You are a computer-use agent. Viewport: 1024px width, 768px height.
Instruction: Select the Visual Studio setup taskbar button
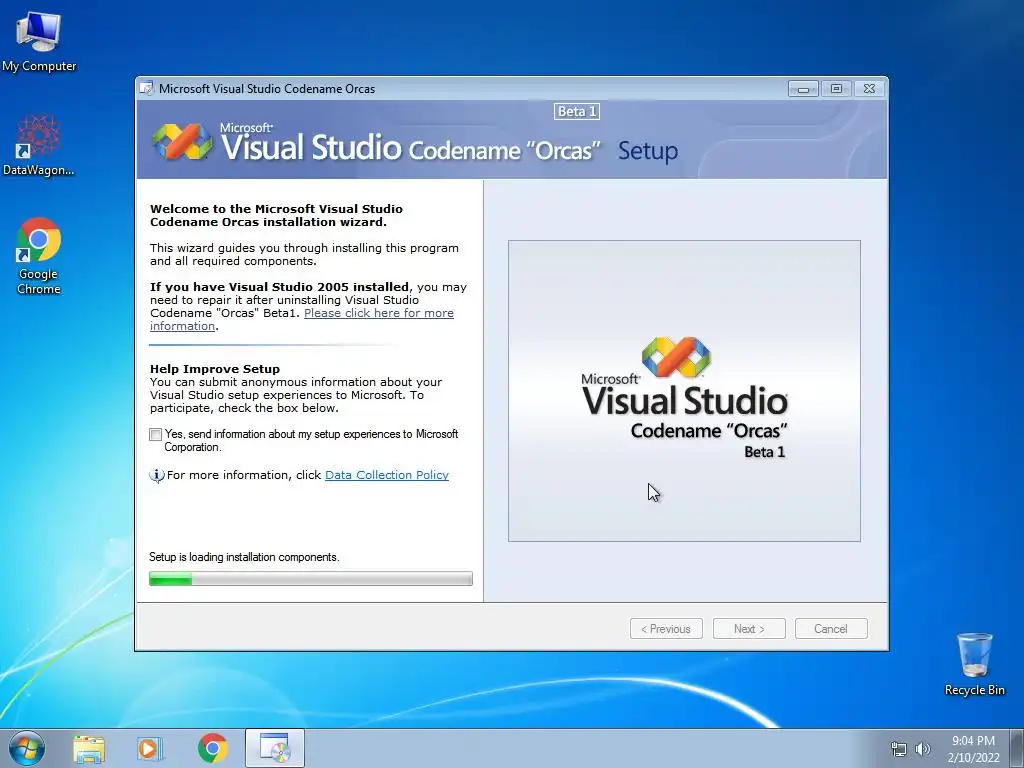(x=275, y=748)
